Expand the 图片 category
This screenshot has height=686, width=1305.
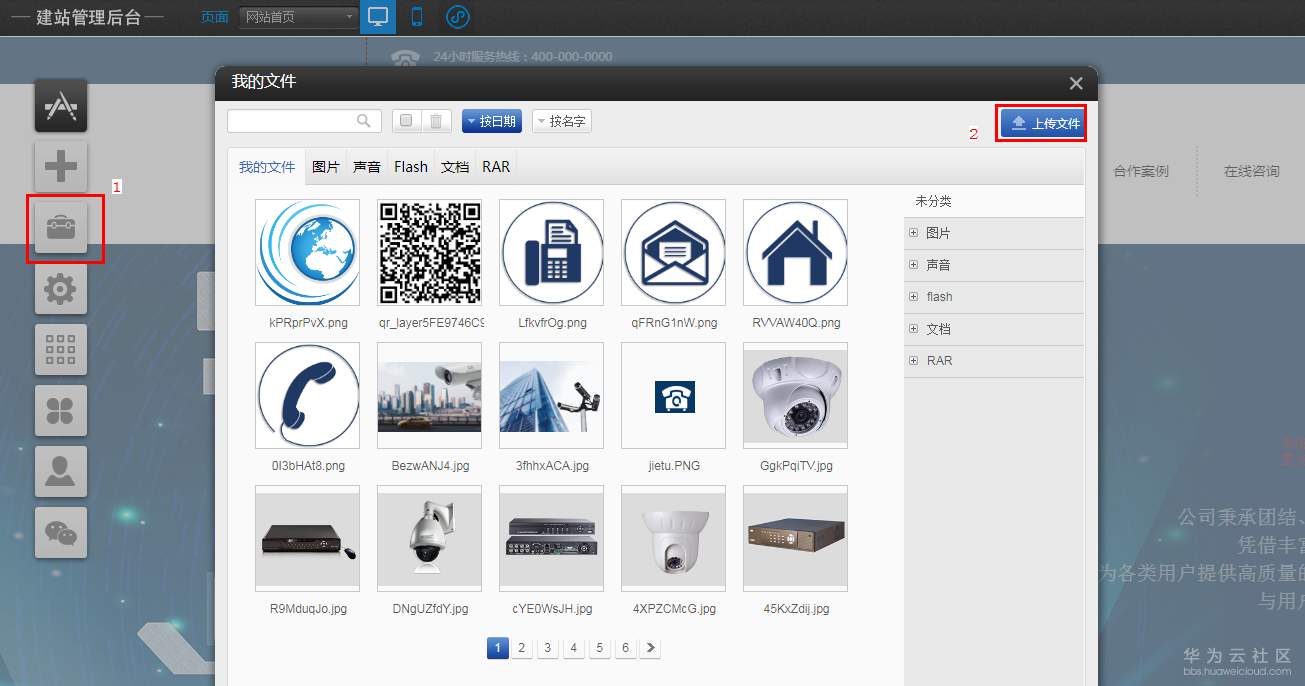click(x=913, y=233)
